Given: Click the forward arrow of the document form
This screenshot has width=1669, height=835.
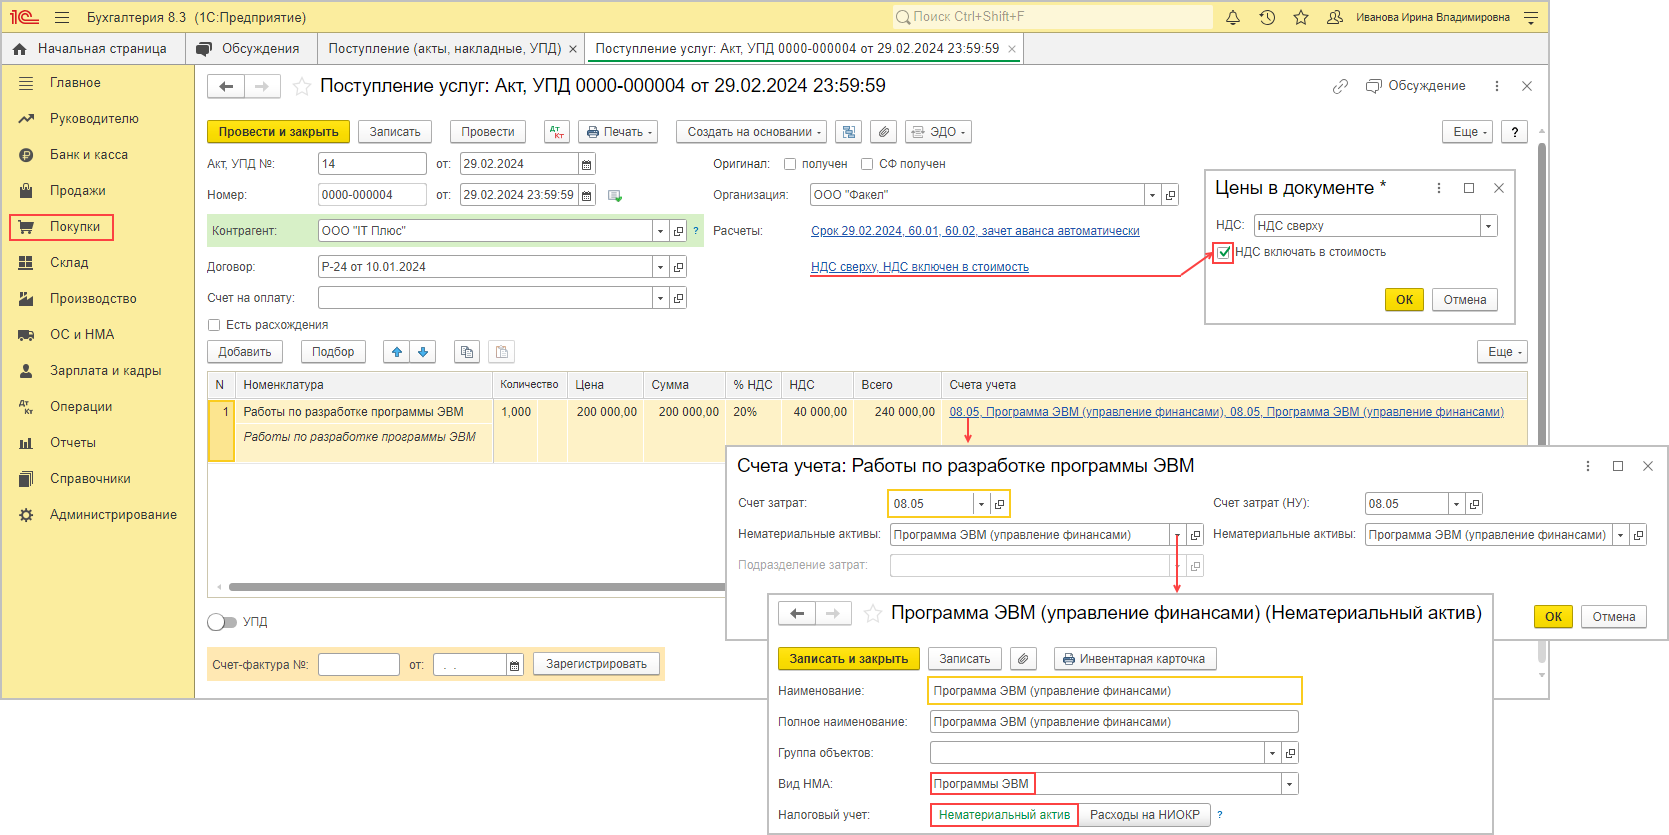Looking at the screenshot, I should pos(262,86).
